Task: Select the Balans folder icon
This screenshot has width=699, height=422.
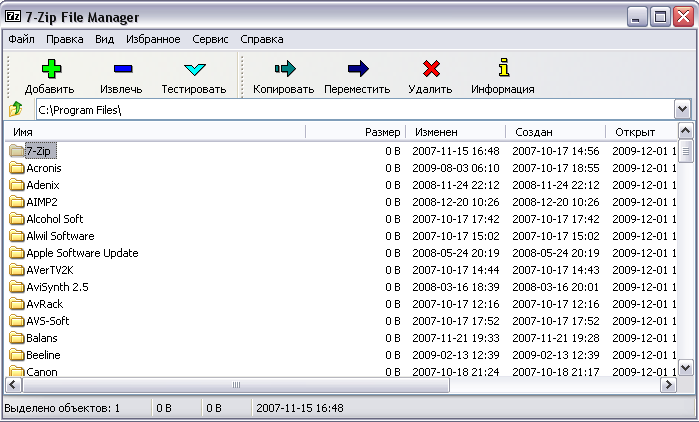Action: [16, 338]
